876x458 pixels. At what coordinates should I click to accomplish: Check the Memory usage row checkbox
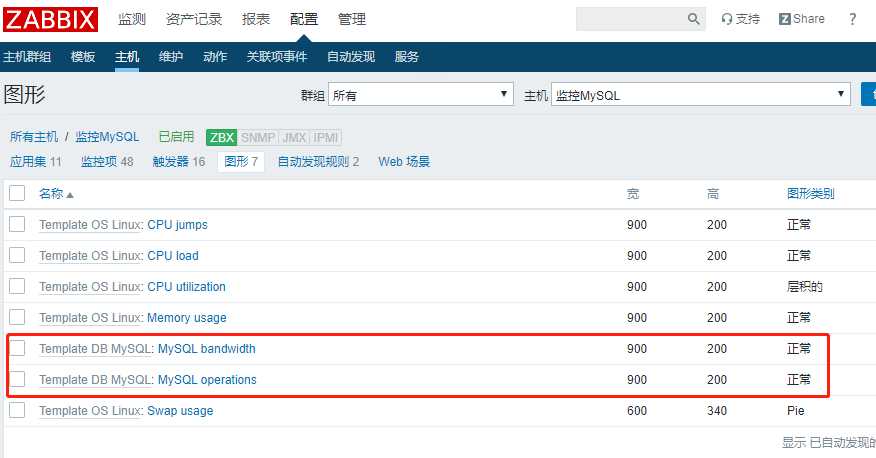17,317
